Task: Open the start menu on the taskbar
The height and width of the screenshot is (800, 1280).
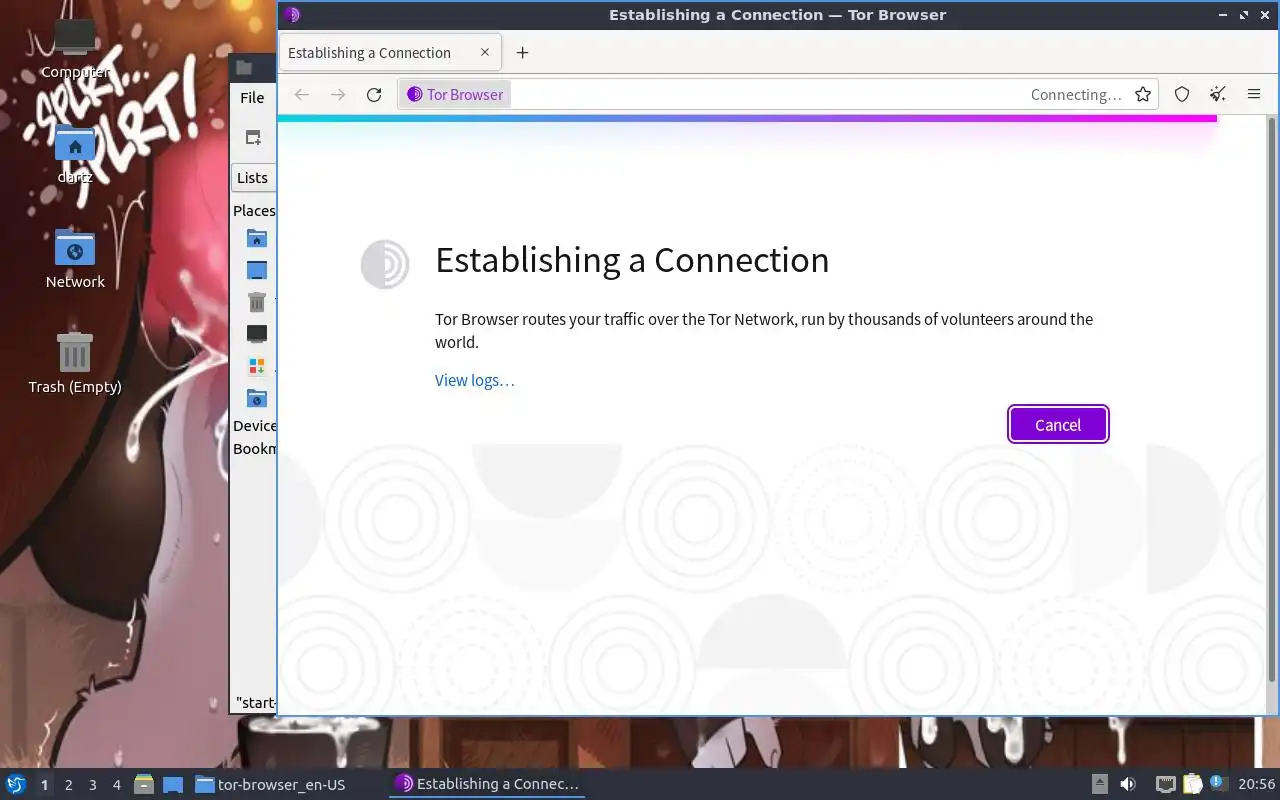Action: point(15,784)
